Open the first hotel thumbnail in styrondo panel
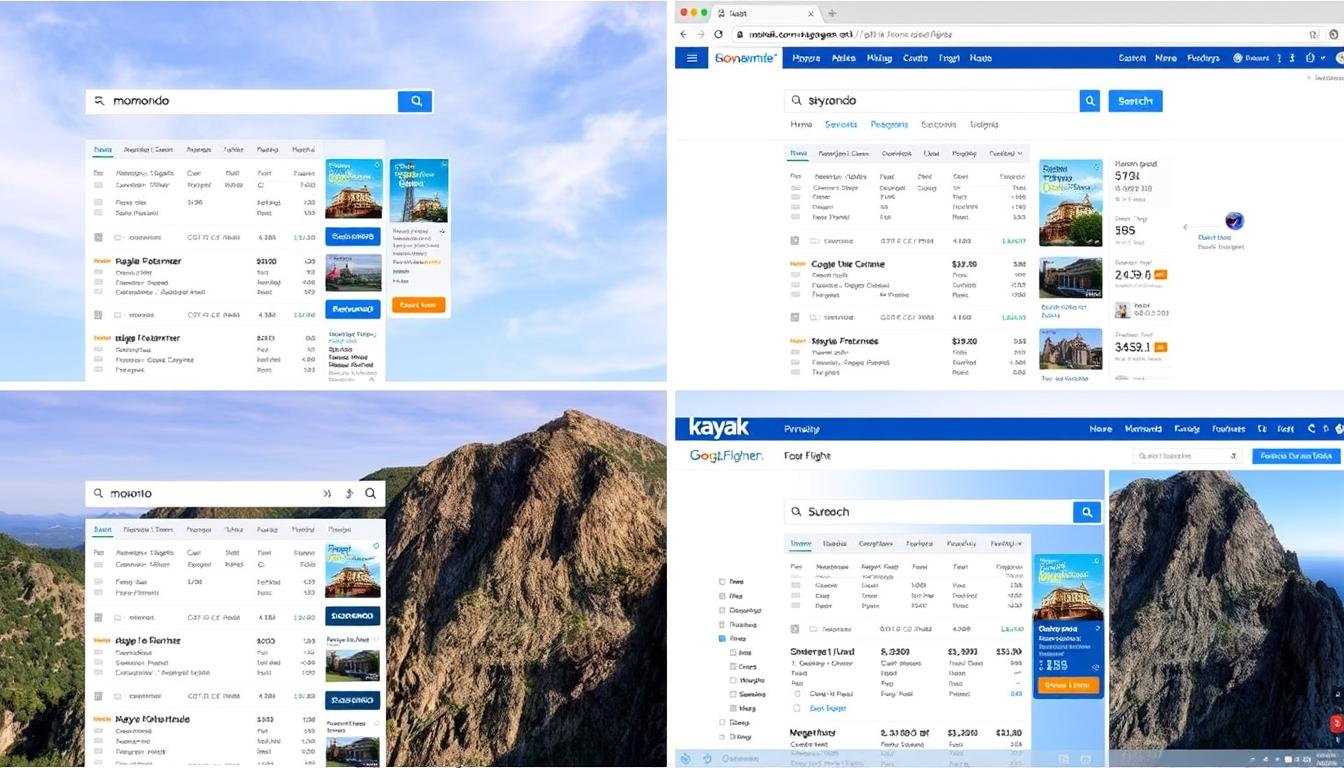Screen dimensions: 1344x768 pyautogui.click(x=1070, y=203)
